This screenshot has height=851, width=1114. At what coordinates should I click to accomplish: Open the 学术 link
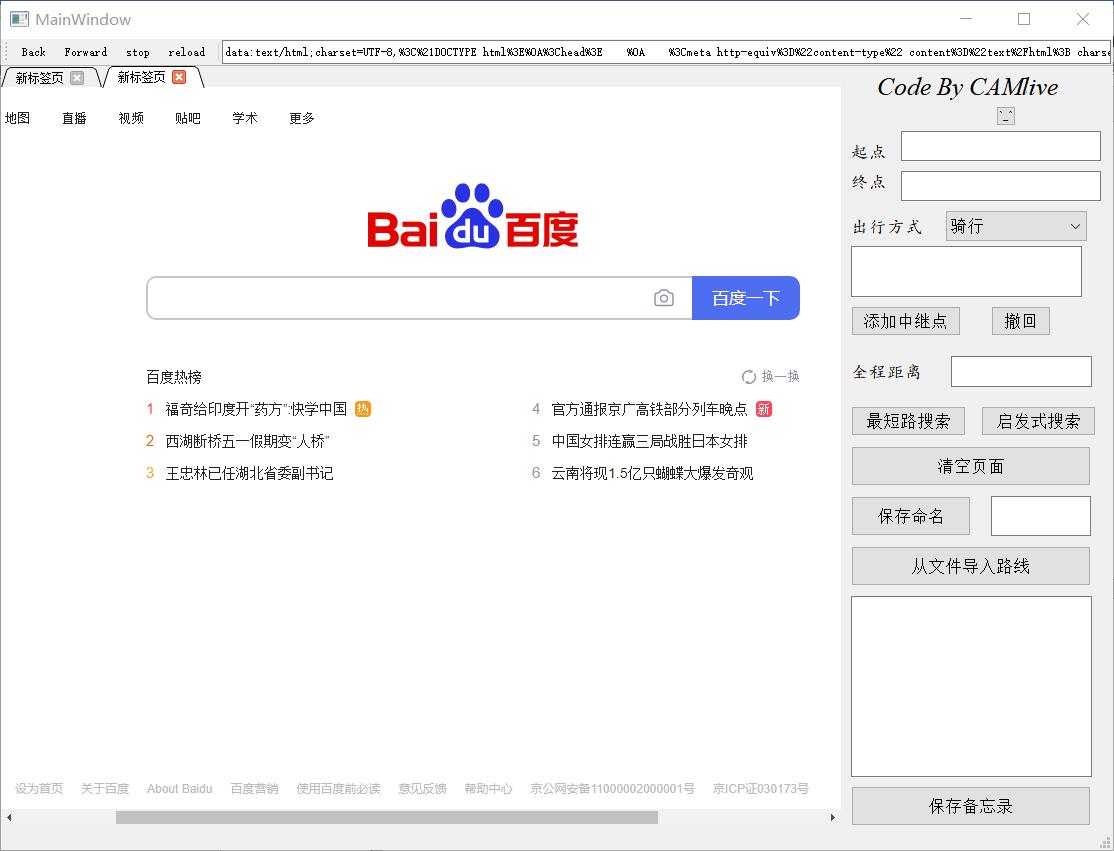pyautogui.click(x=244, y=118)
